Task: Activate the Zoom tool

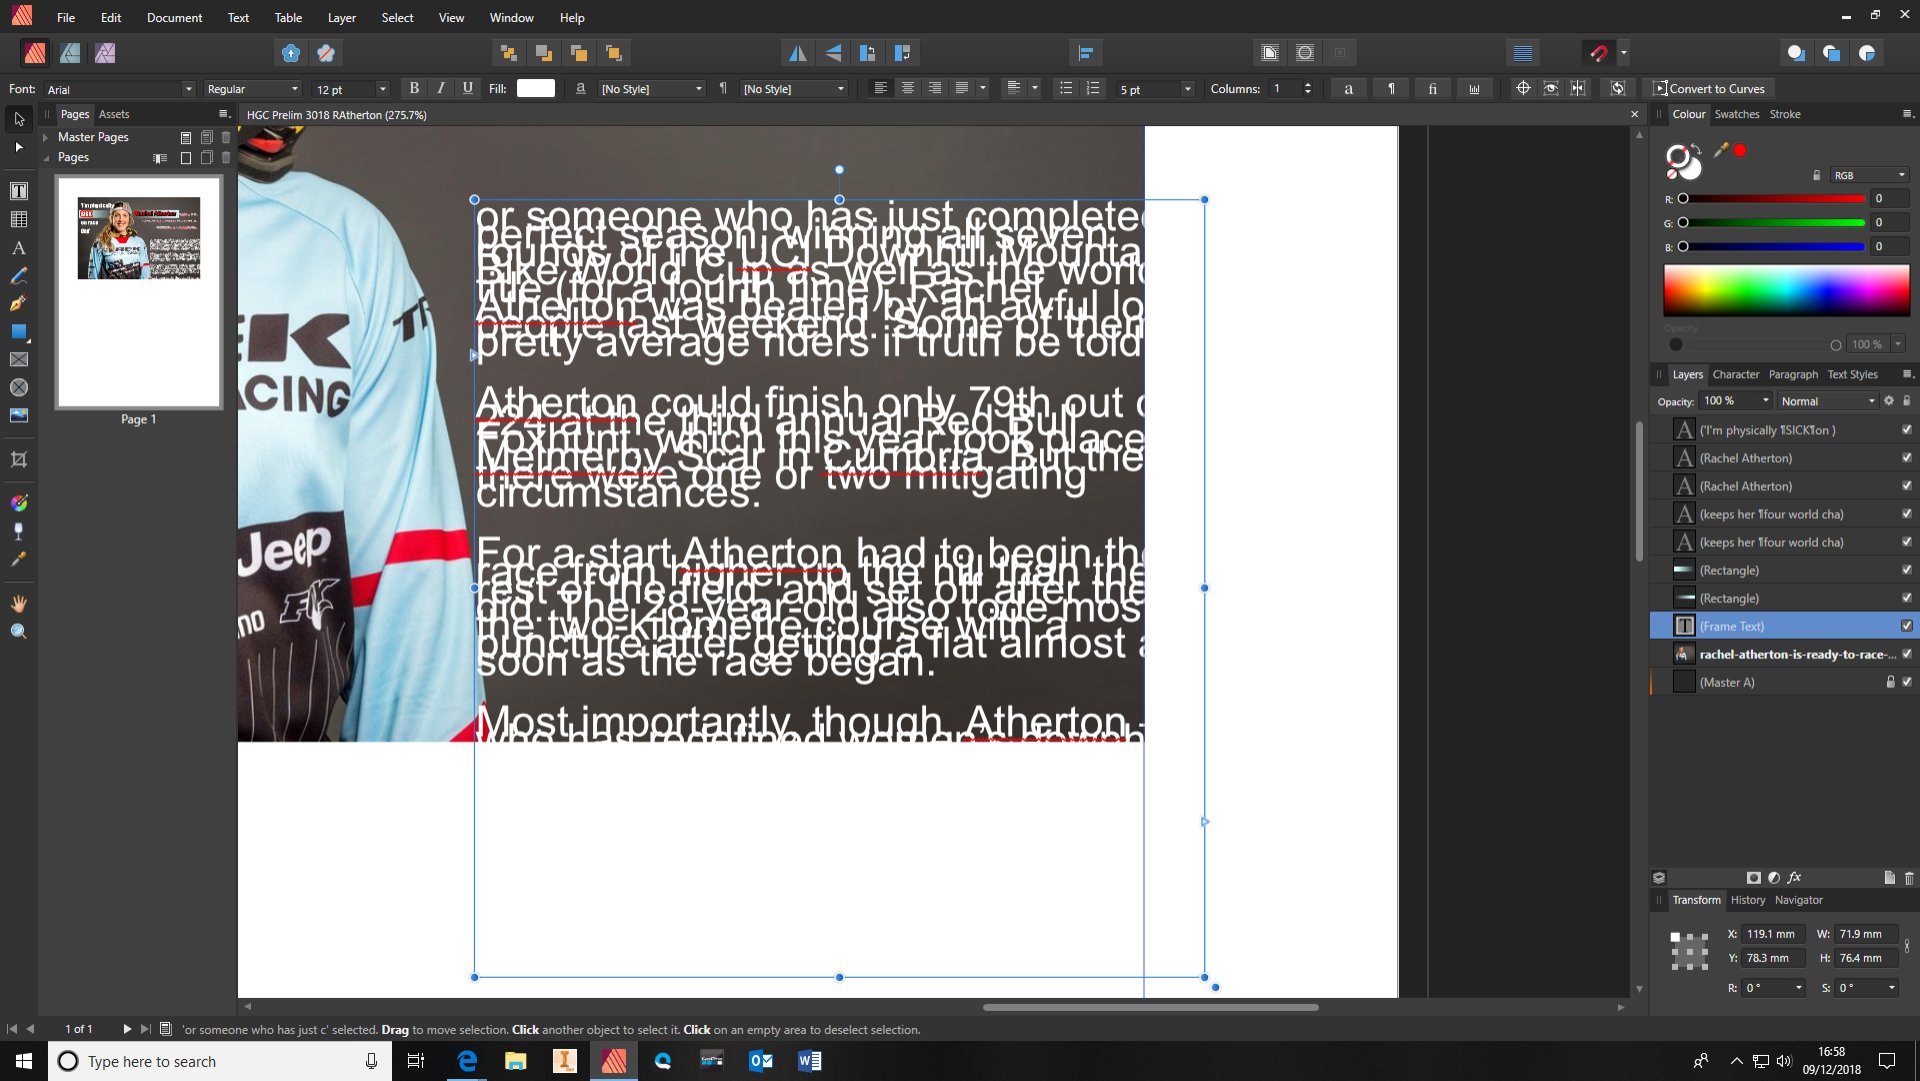Action: tap(18, 630)
